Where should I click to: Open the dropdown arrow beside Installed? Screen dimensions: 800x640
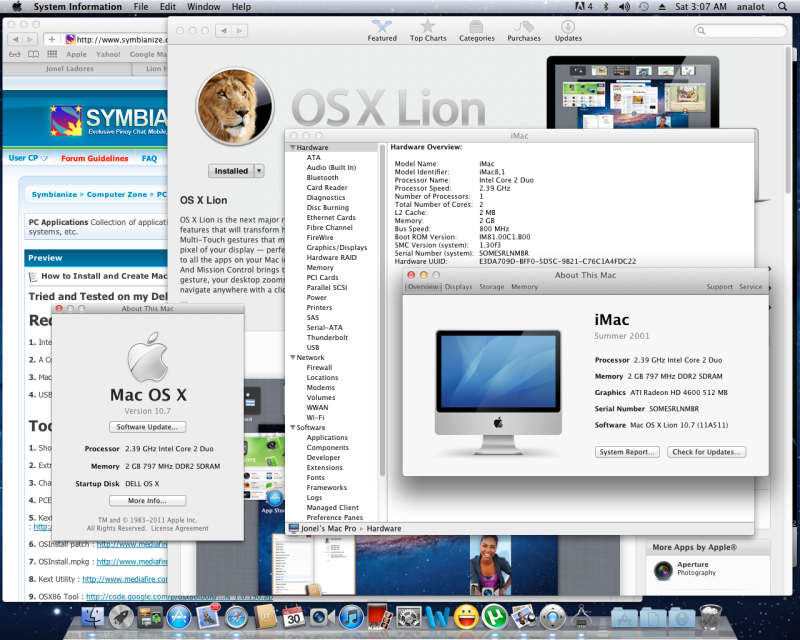pyautogui.click(x=259, y=171)
